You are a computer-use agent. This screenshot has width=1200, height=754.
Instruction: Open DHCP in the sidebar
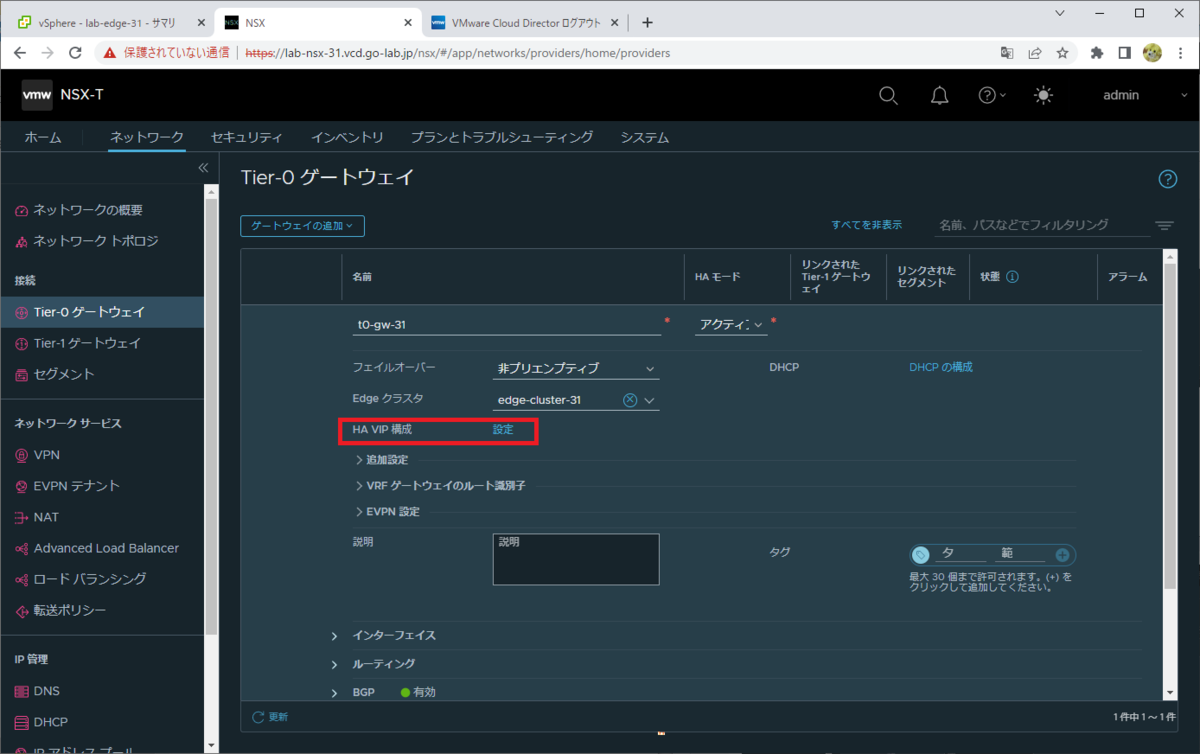click(51, 722)
